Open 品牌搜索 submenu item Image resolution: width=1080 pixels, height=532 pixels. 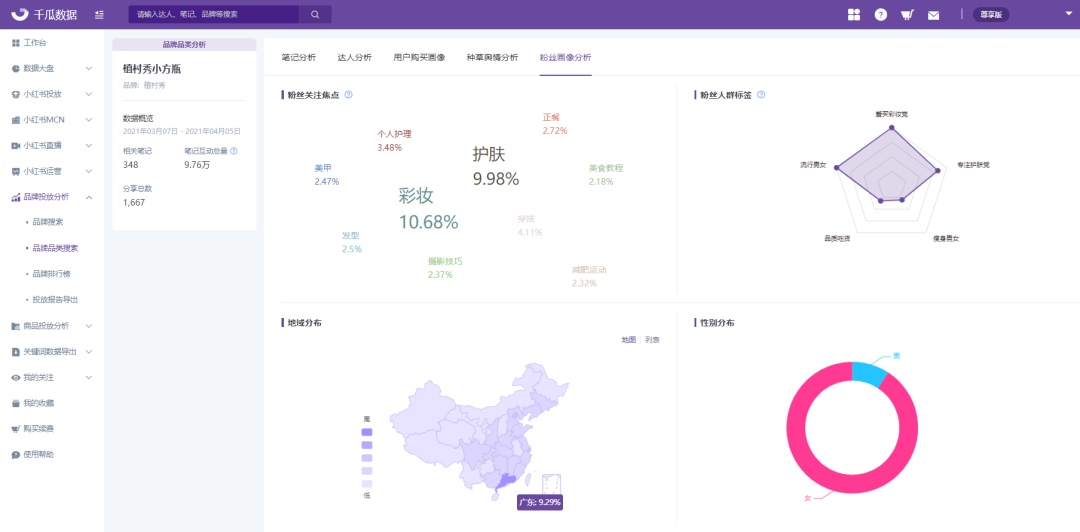pos(48,222)
